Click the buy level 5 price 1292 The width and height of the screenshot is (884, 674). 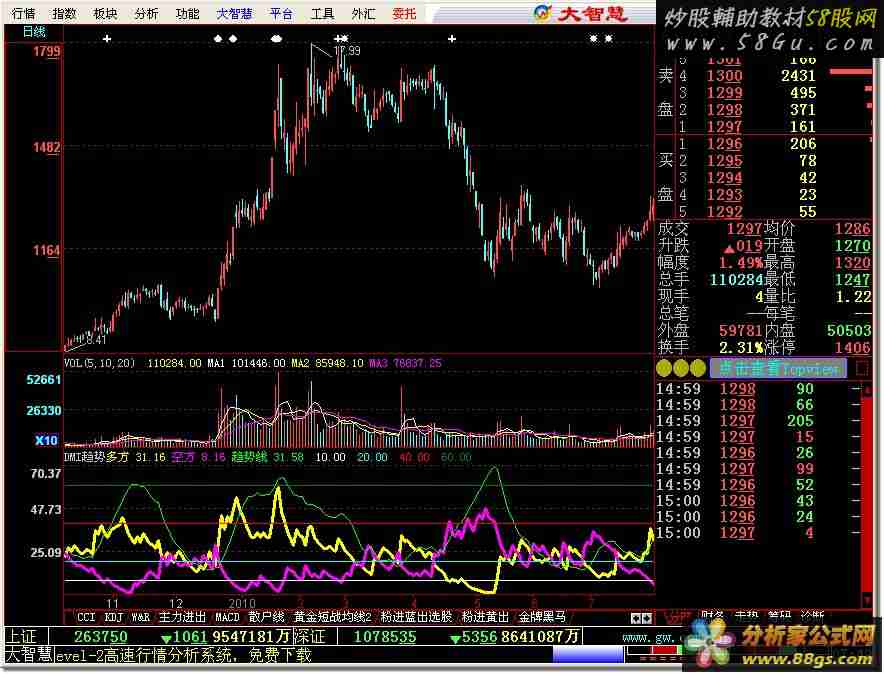point(724,212)
